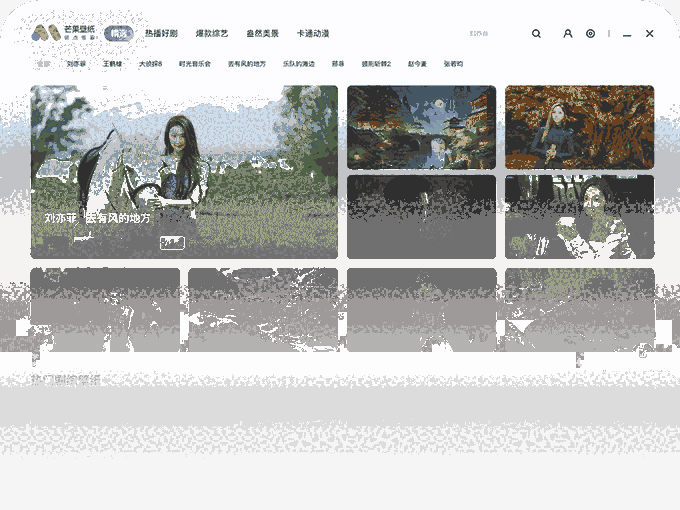The width and height of the screenshot is (680, 510).
Task: Select the 全部 filter tag
Action: [43, 64]
